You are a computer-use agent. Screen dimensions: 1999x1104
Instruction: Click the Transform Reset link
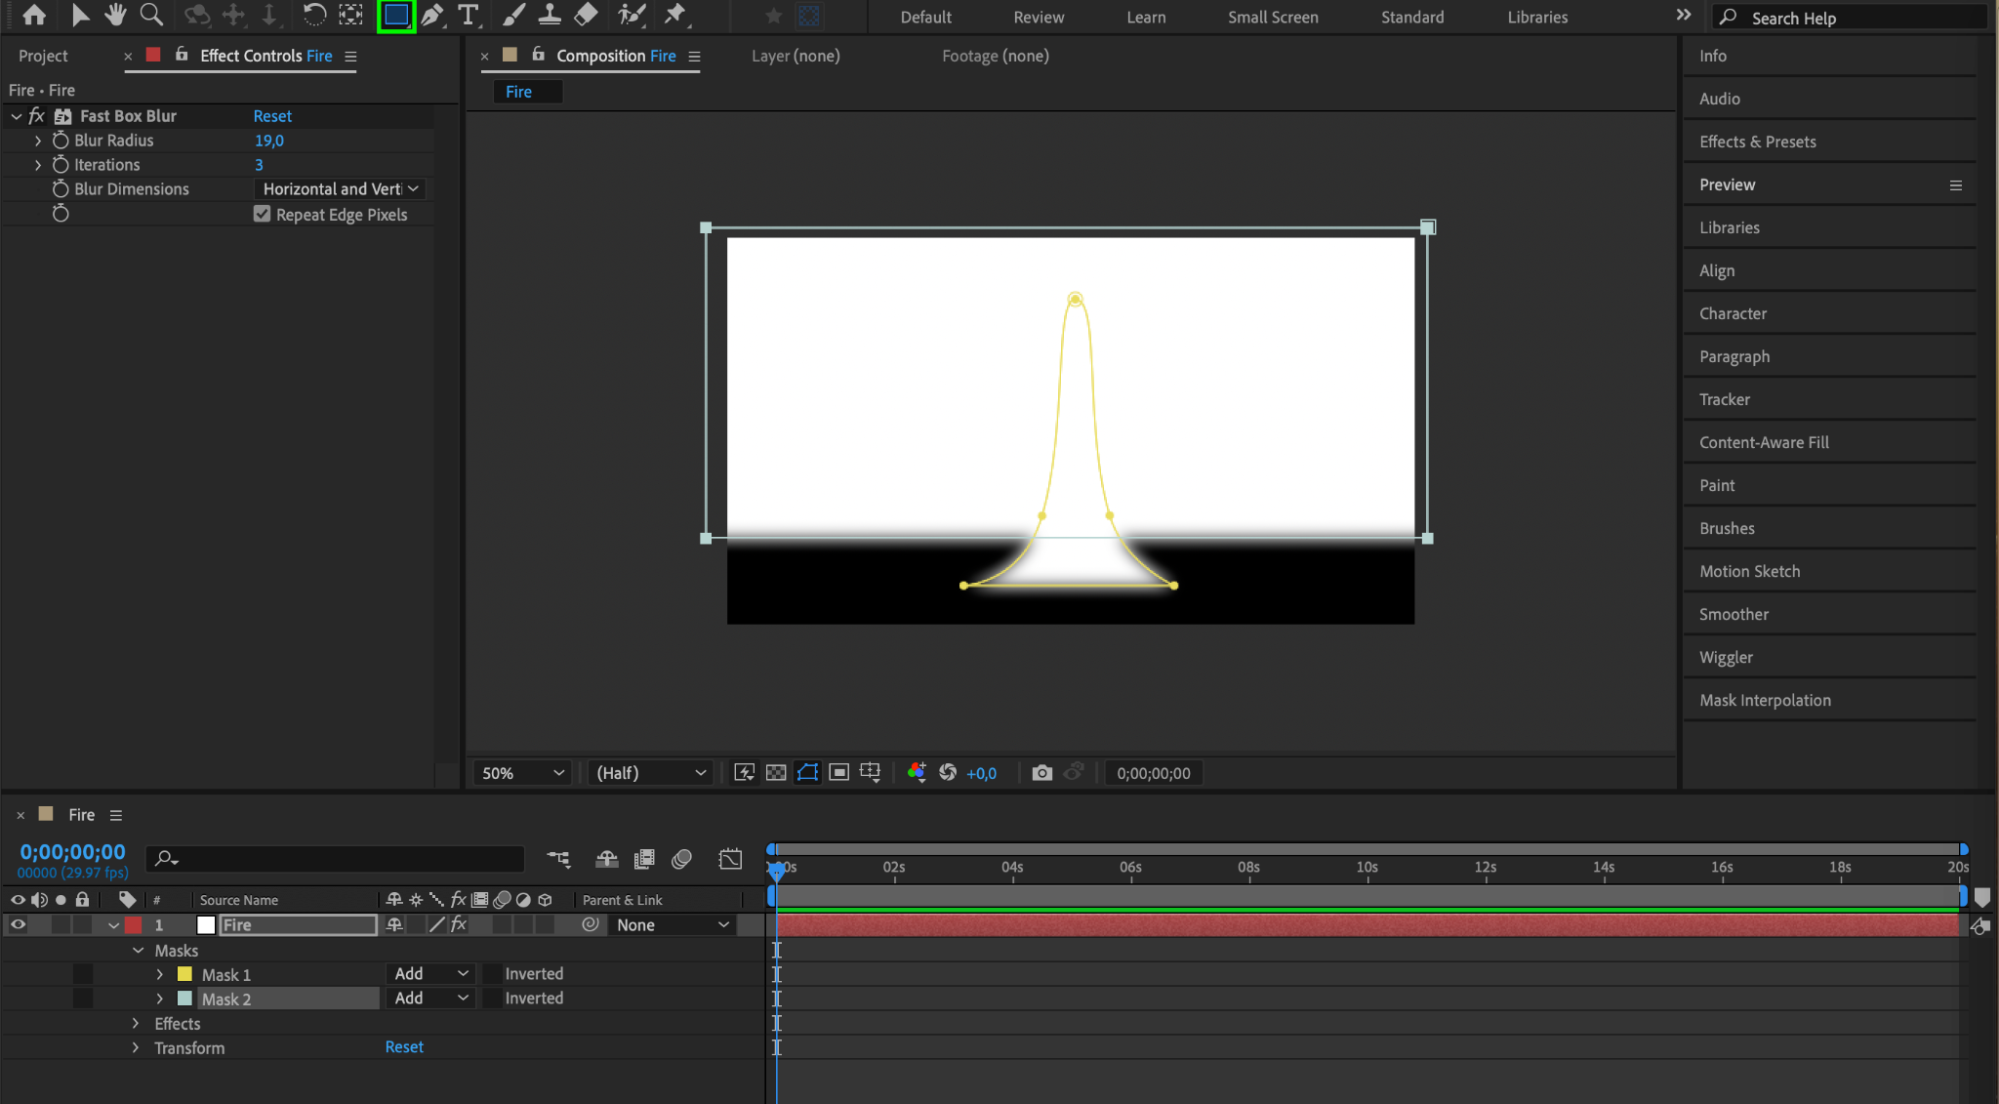pos(404,1047)
